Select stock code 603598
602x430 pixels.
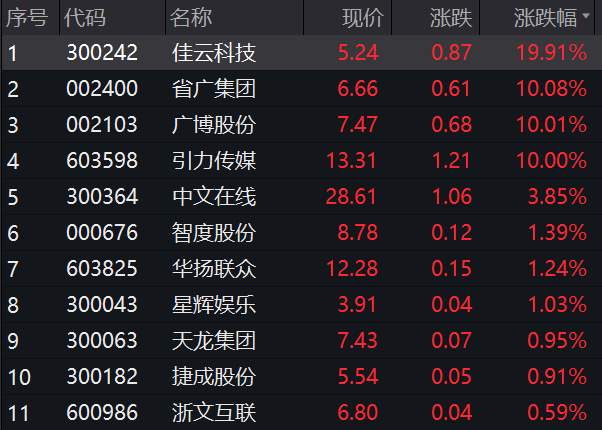point(102,160)
